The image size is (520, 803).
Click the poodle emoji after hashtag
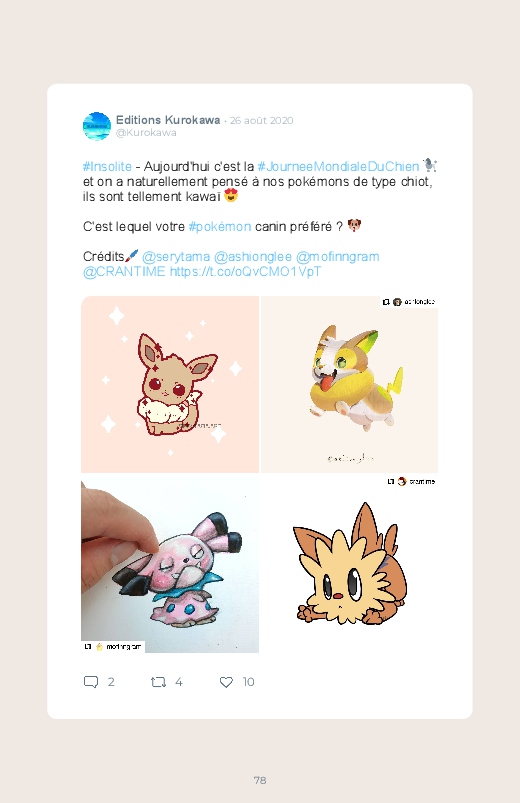(430, 165)
